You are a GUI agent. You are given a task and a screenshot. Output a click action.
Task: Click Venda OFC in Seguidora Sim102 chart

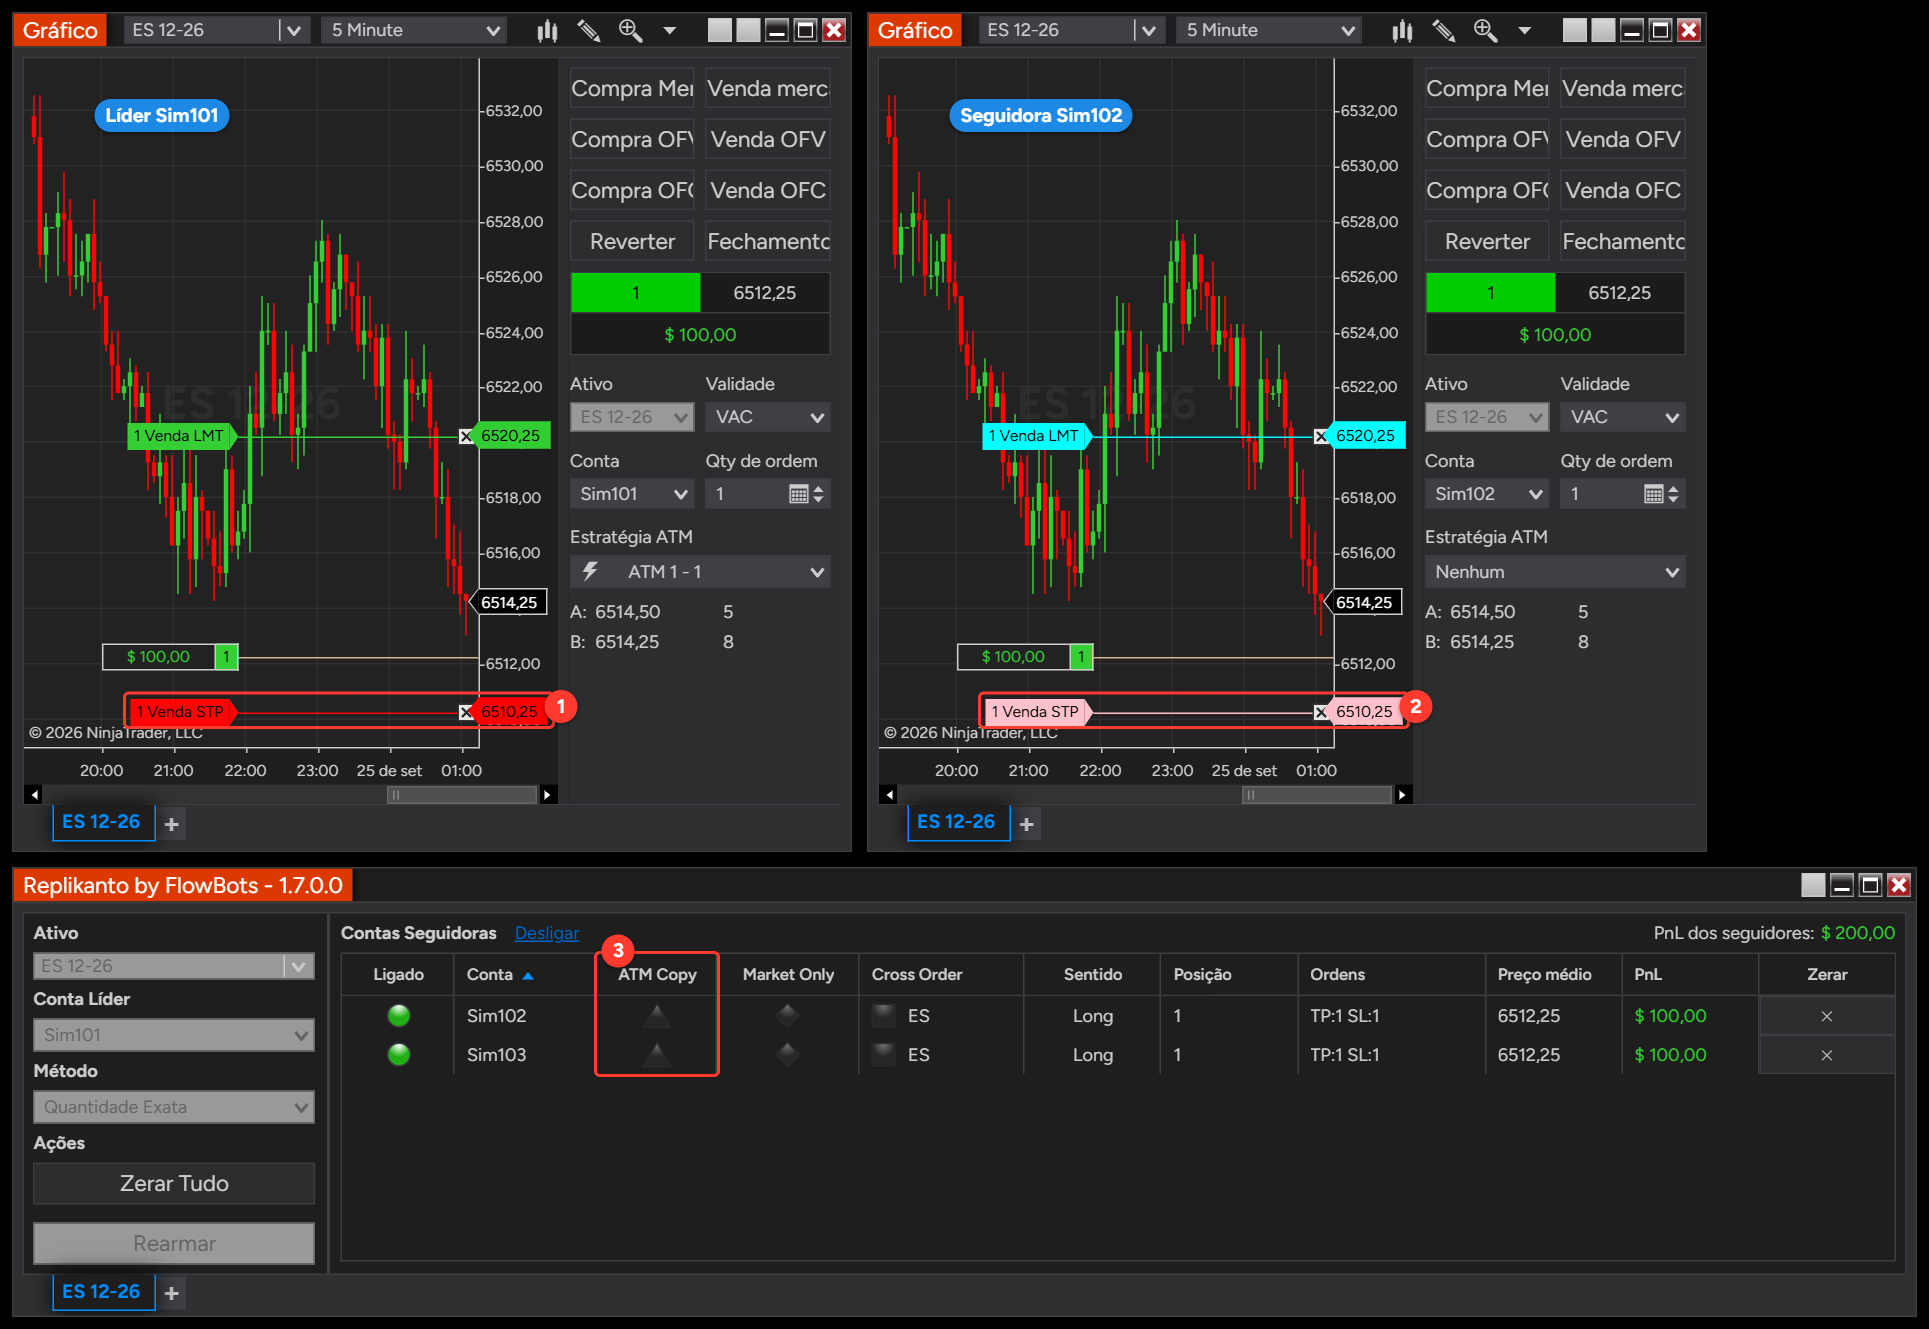click(x=1623, y=191)
